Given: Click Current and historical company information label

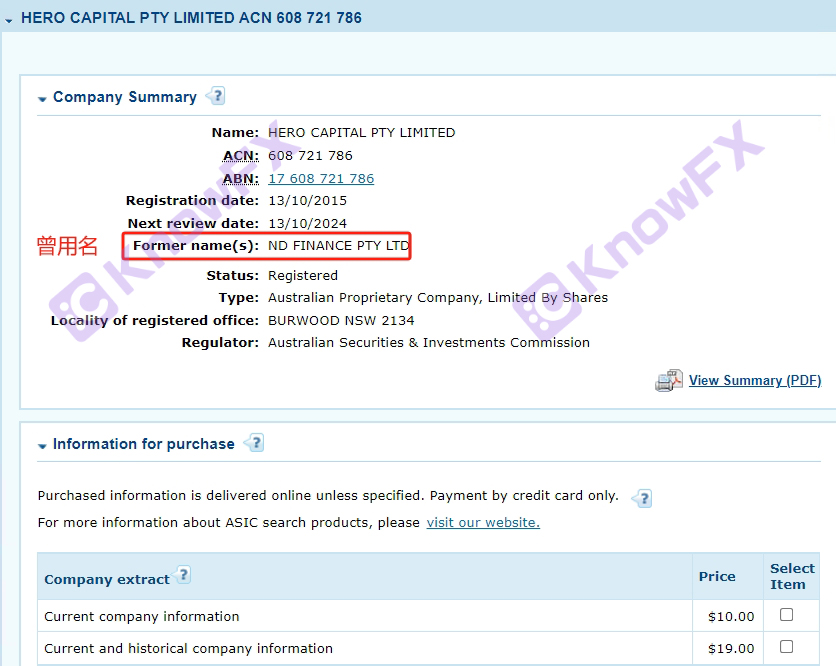Looking at the screenshot, I should pos(188,648).
